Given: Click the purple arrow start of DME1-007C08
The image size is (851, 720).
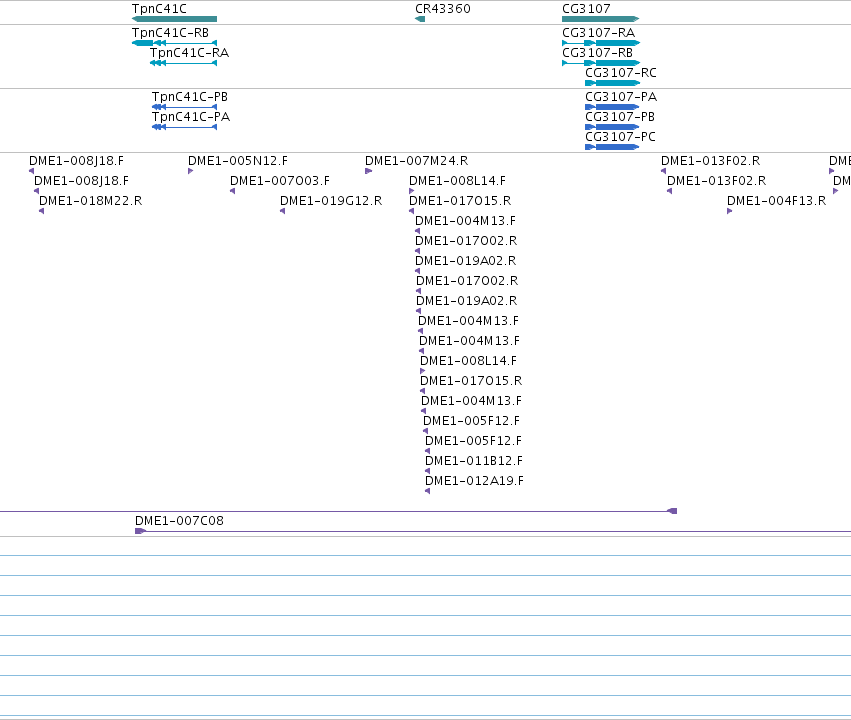Looking at the screenshot, I should click(140, 531).
